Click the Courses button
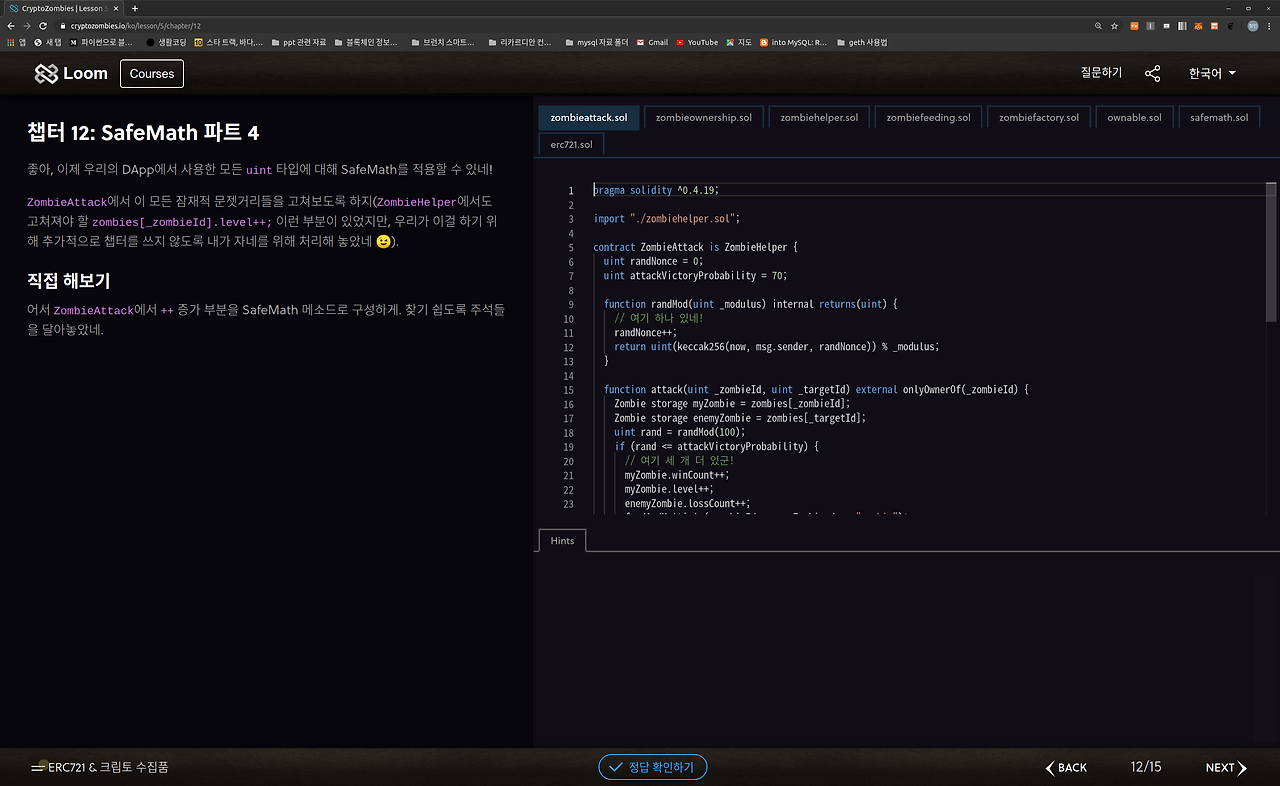 click(x=152, y=73)
